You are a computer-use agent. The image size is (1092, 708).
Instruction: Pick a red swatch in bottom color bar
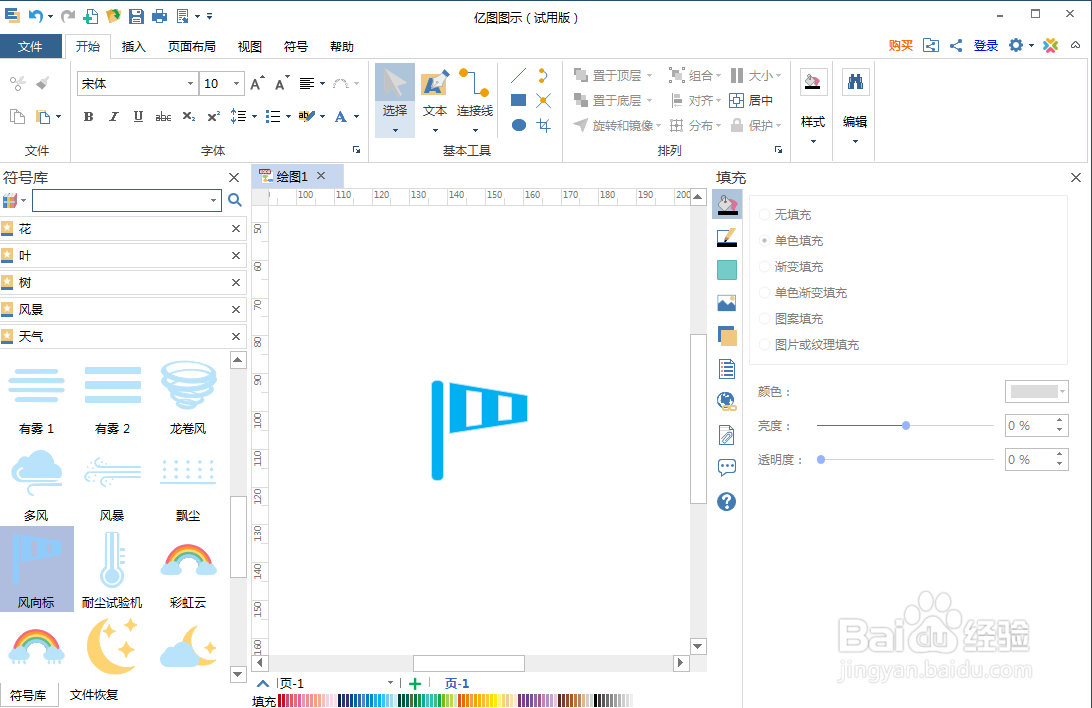tap(281, 700)
